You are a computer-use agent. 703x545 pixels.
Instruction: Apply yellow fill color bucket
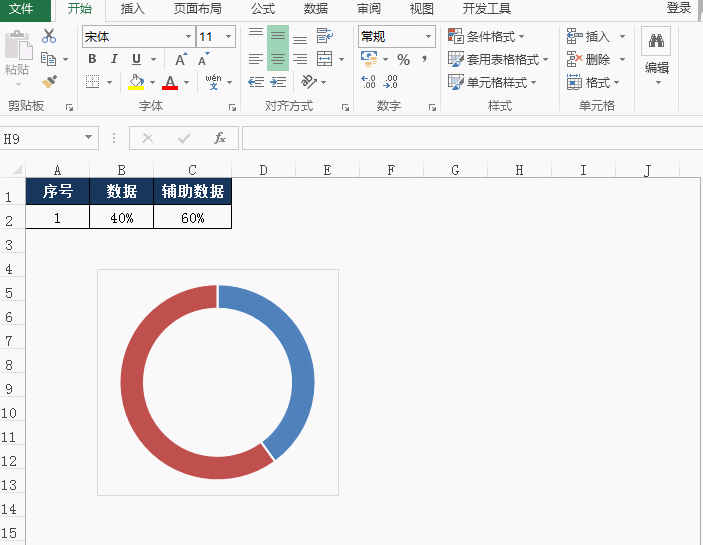(x=136, y=82)
